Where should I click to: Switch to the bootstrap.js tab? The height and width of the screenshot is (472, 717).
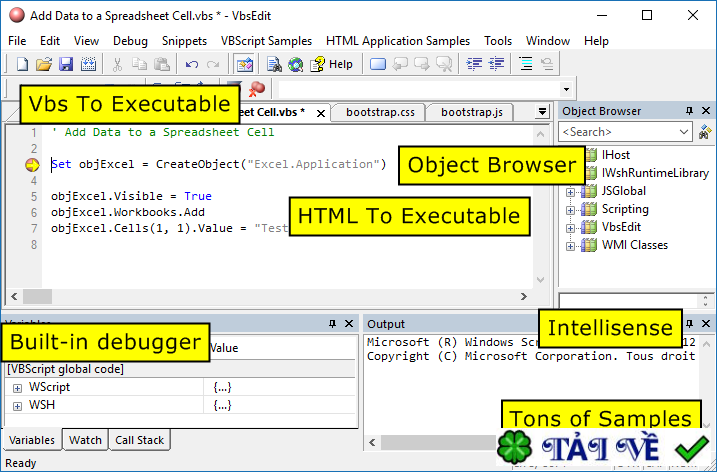tap(472, 113)
